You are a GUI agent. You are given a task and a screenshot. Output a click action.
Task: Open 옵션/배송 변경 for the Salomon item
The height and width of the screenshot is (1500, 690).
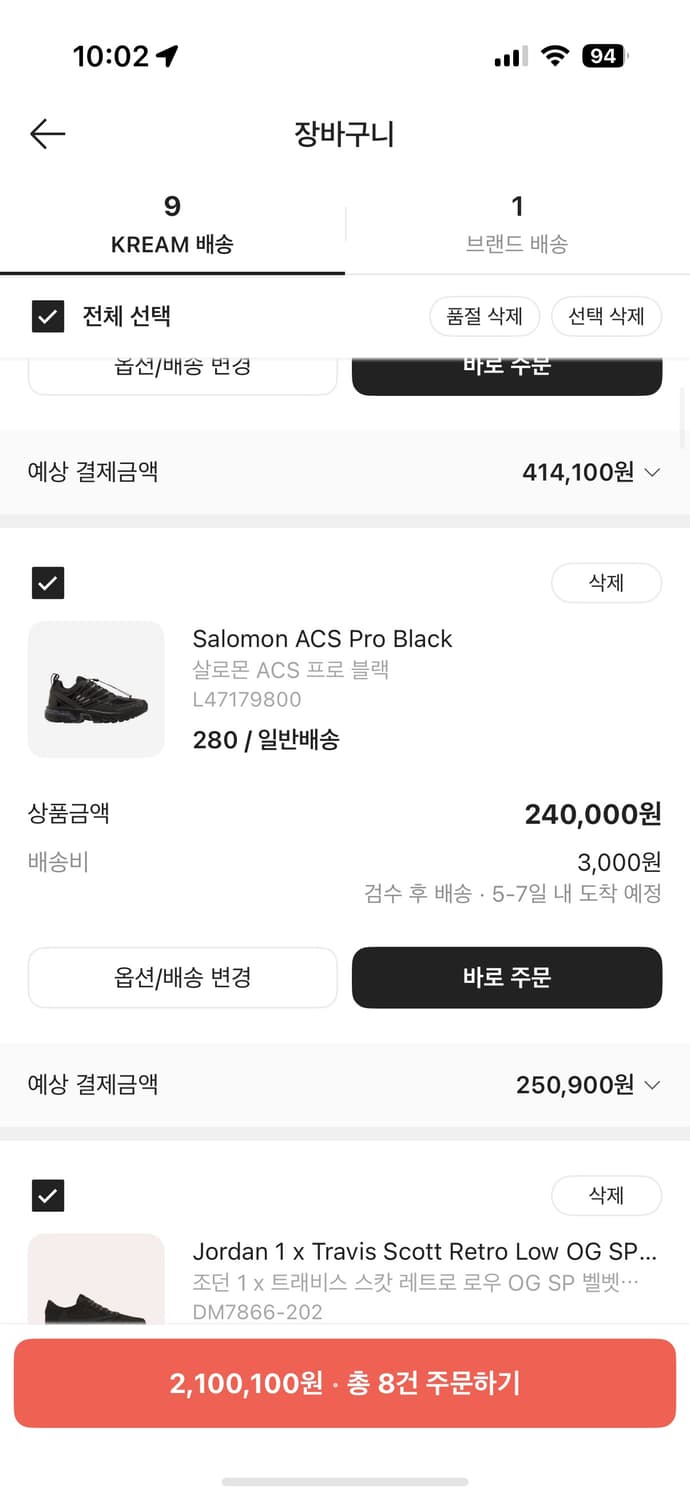[x=182, y=977]
